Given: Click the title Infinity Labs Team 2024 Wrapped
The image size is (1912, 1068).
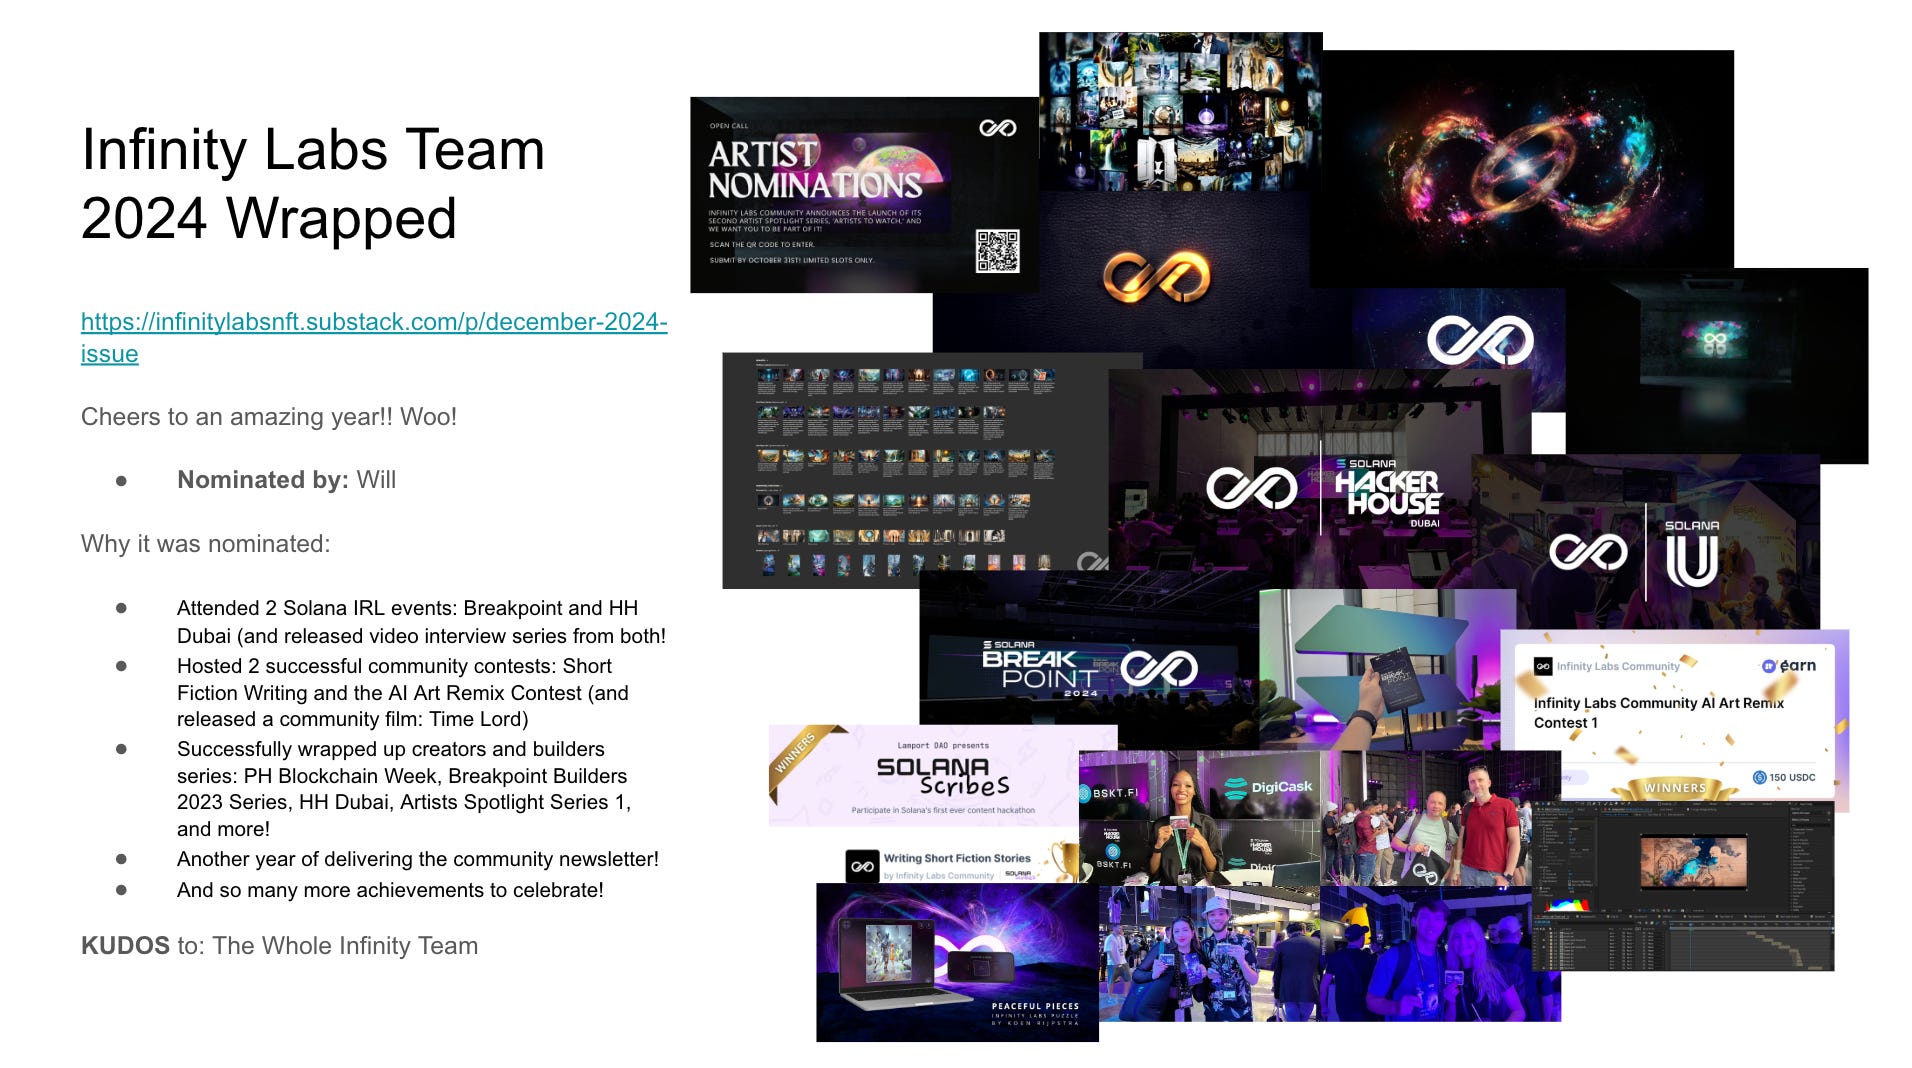Looking at the screenshot, I should click(x=313, y=183).
